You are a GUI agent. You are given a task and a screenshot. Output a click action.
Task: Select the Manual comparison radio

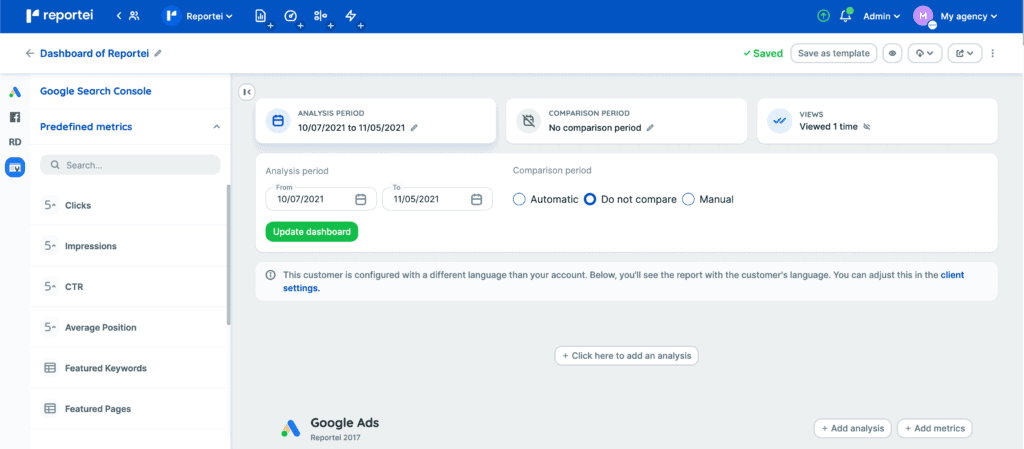688,200
